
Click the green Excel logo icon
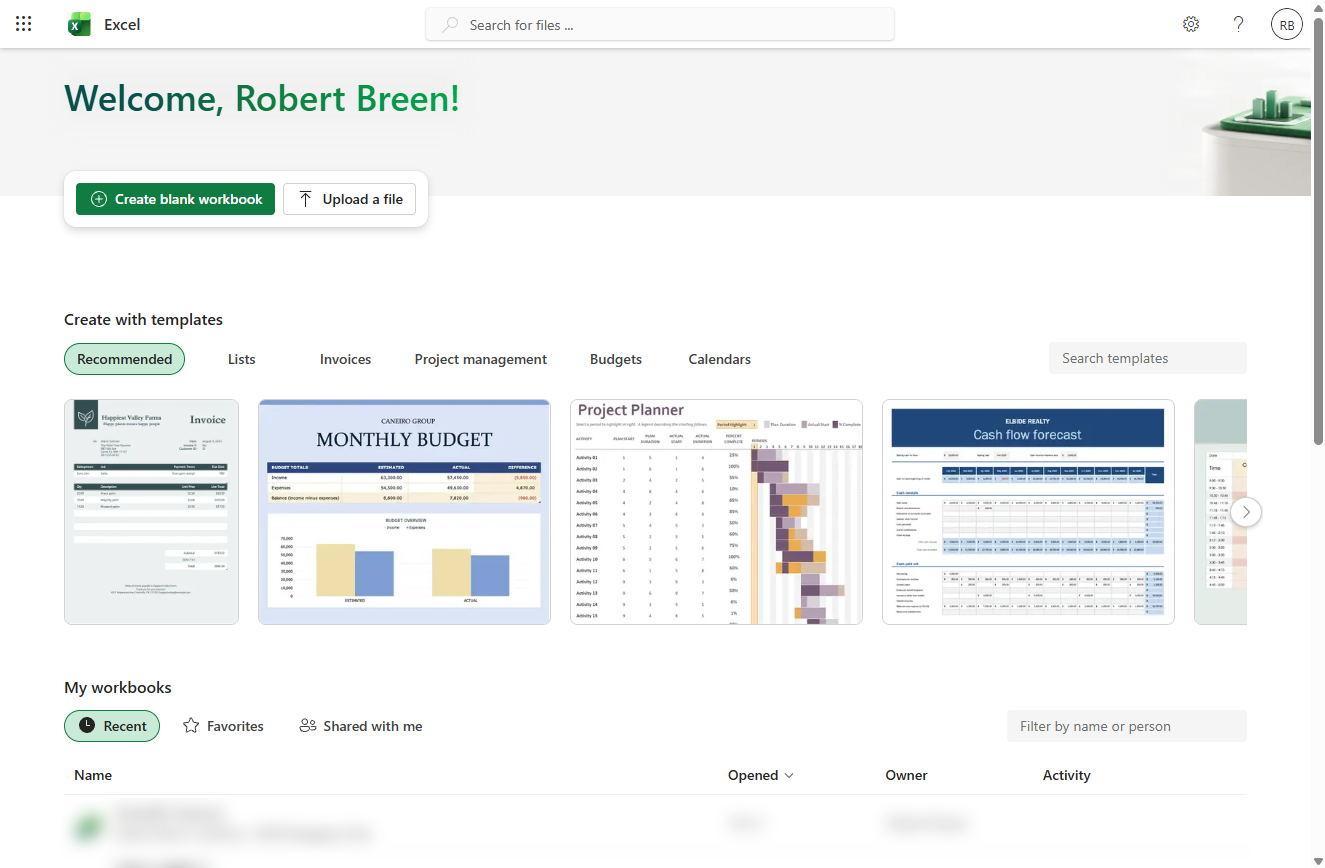click(x=79, y=25)
